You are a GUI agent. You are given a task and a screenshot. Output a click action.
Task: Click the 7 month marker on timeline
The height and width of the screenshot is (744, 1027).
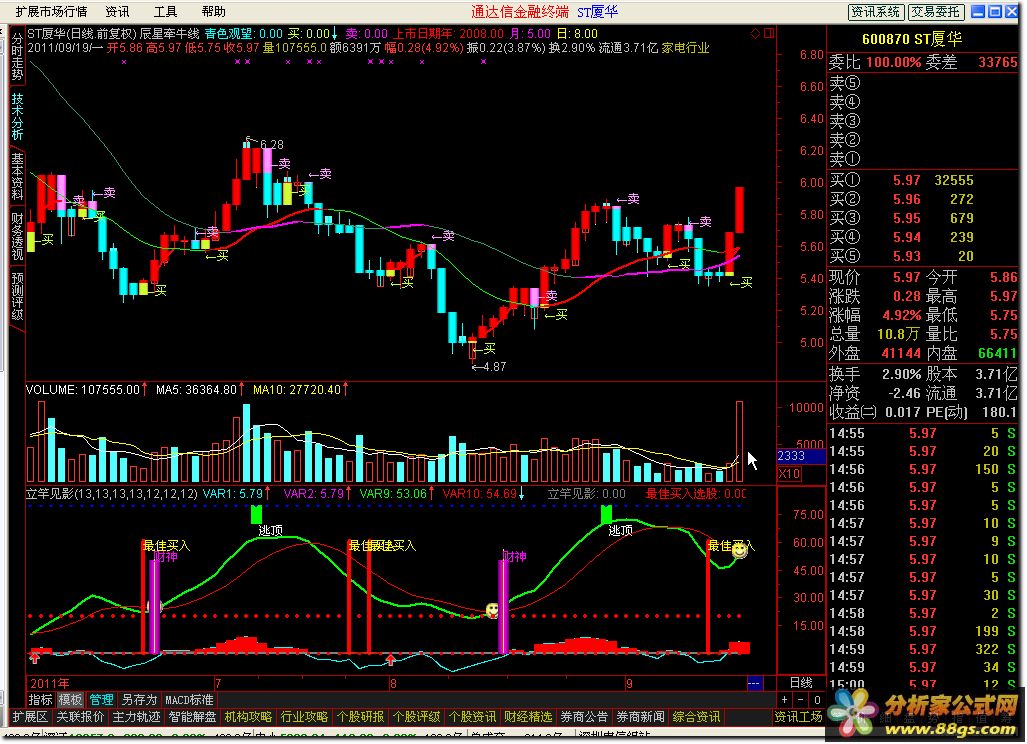pos(218,683)
